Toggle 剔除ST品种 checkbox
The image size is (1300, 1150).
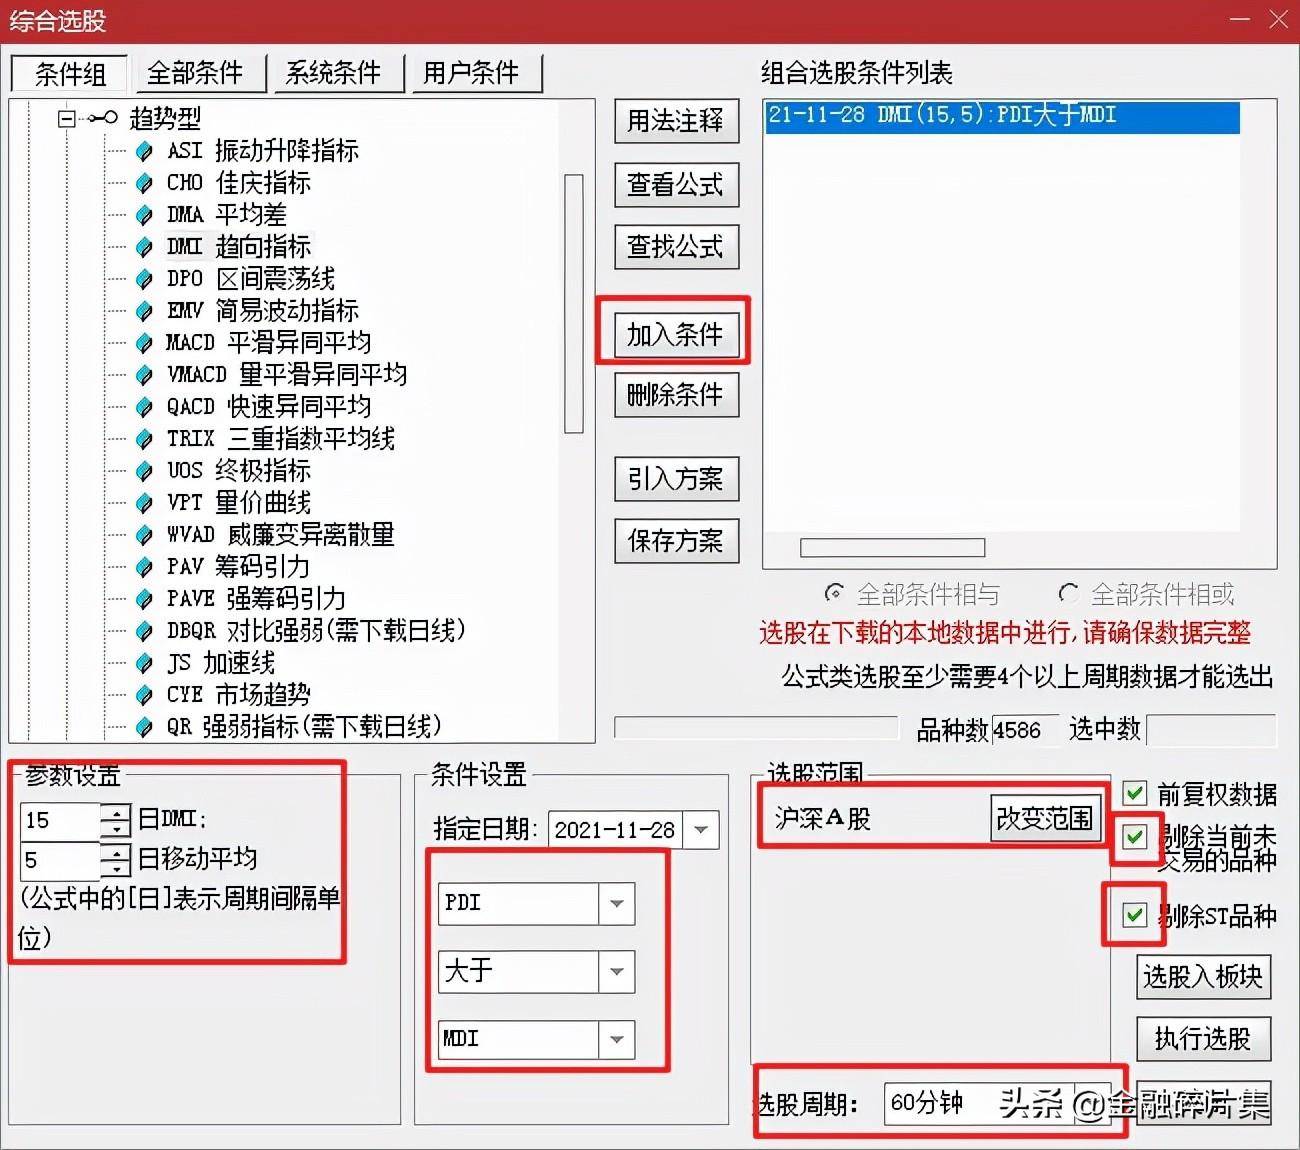pyautogui.click(x=1134, y=914)
